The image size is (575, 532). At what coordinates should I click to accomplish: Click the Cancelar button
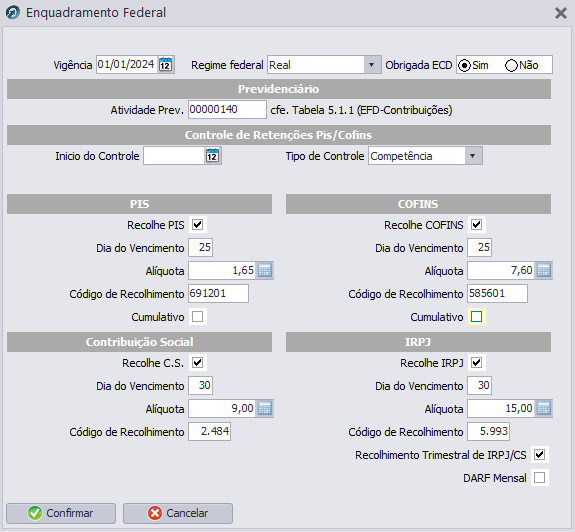(x=178, y=513)
